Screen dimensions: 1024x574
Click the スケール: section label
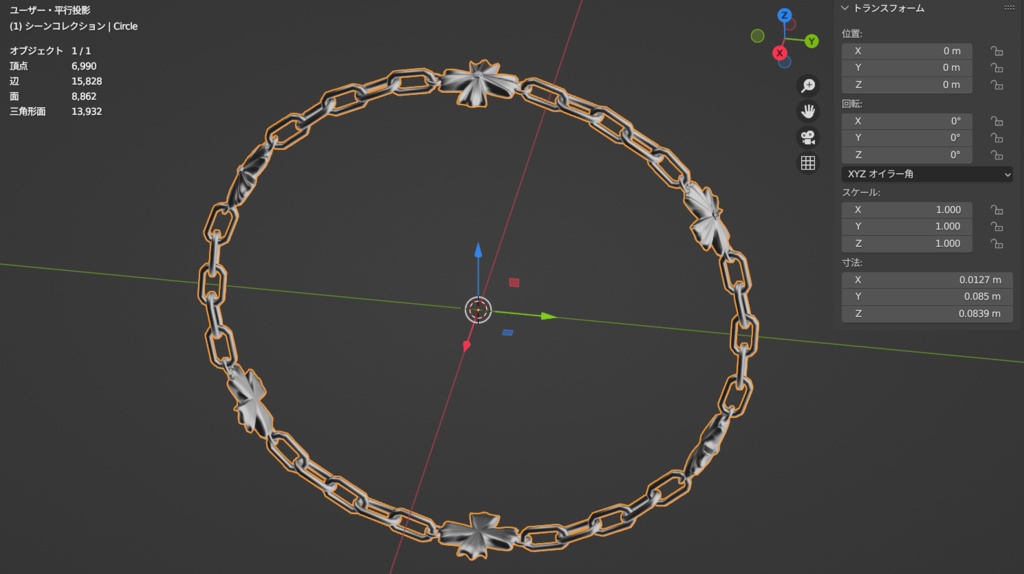point(861,193)
